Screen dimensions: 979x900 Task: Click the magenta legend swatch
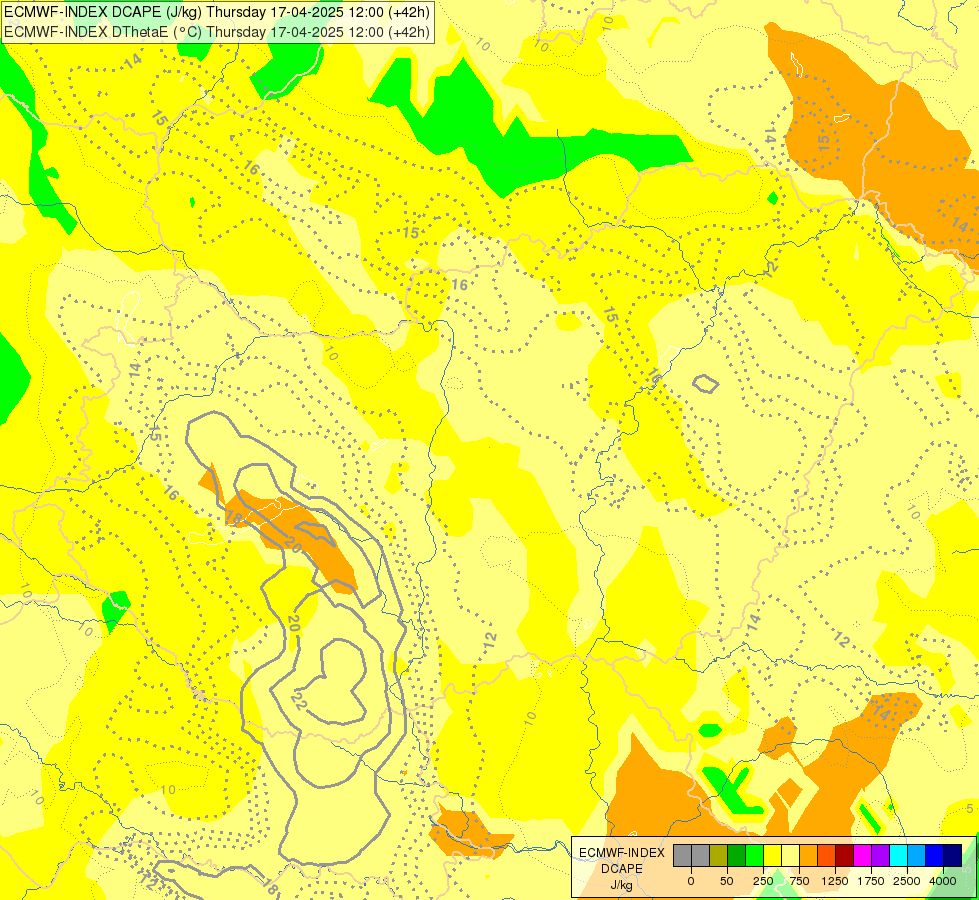(862, 856)
